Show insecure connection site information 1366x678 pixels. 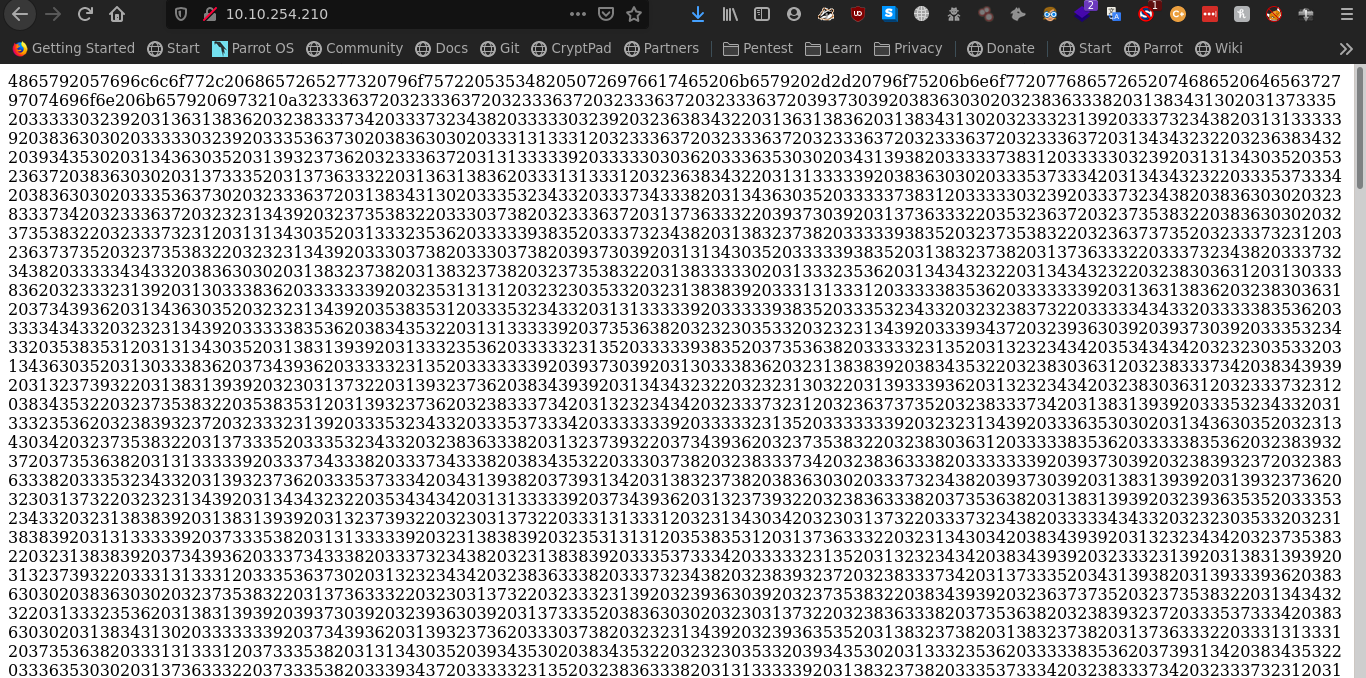point(209,14)
